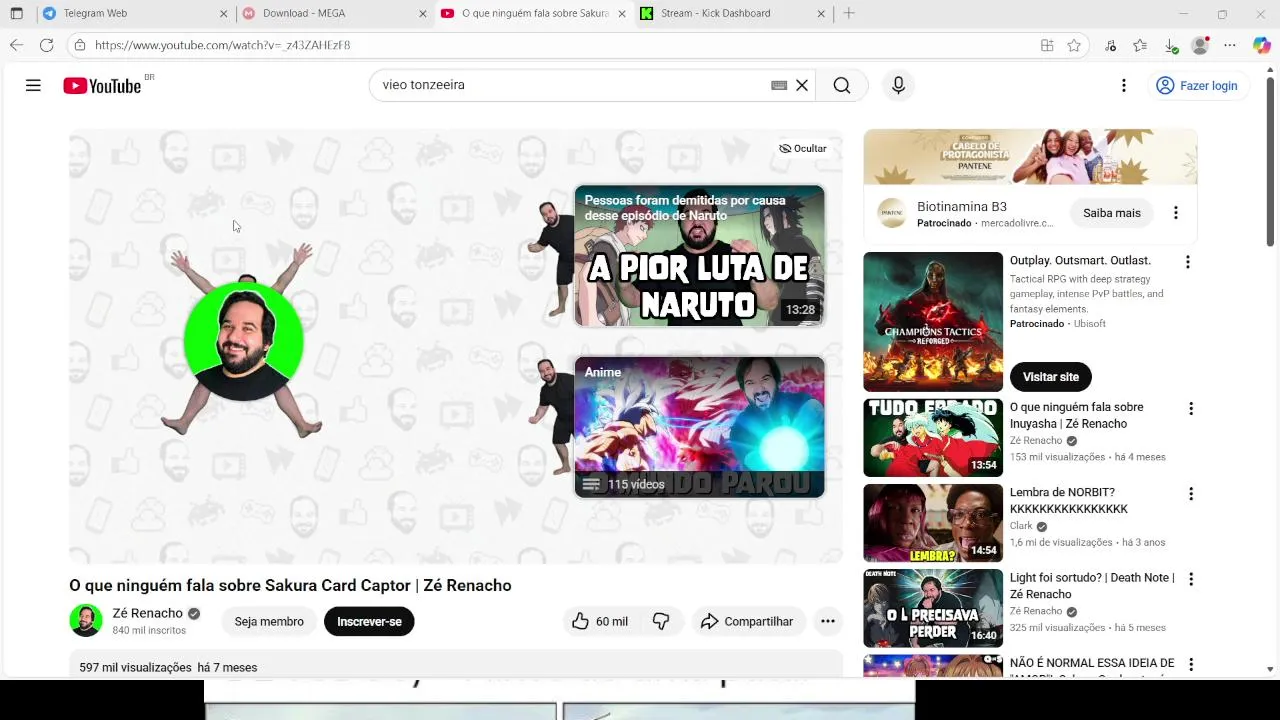Click Fazer login button

pyautogui.click(x=1197, y=86)
